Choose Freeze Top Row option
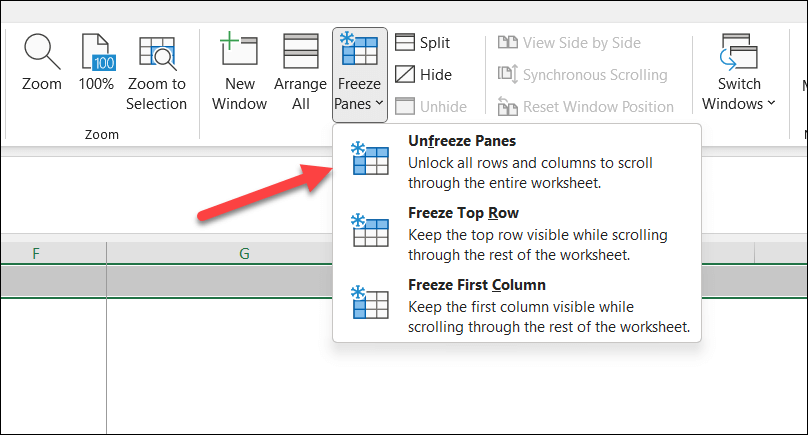The height and width of the screenshot is (435, 808). coord(463,213)
